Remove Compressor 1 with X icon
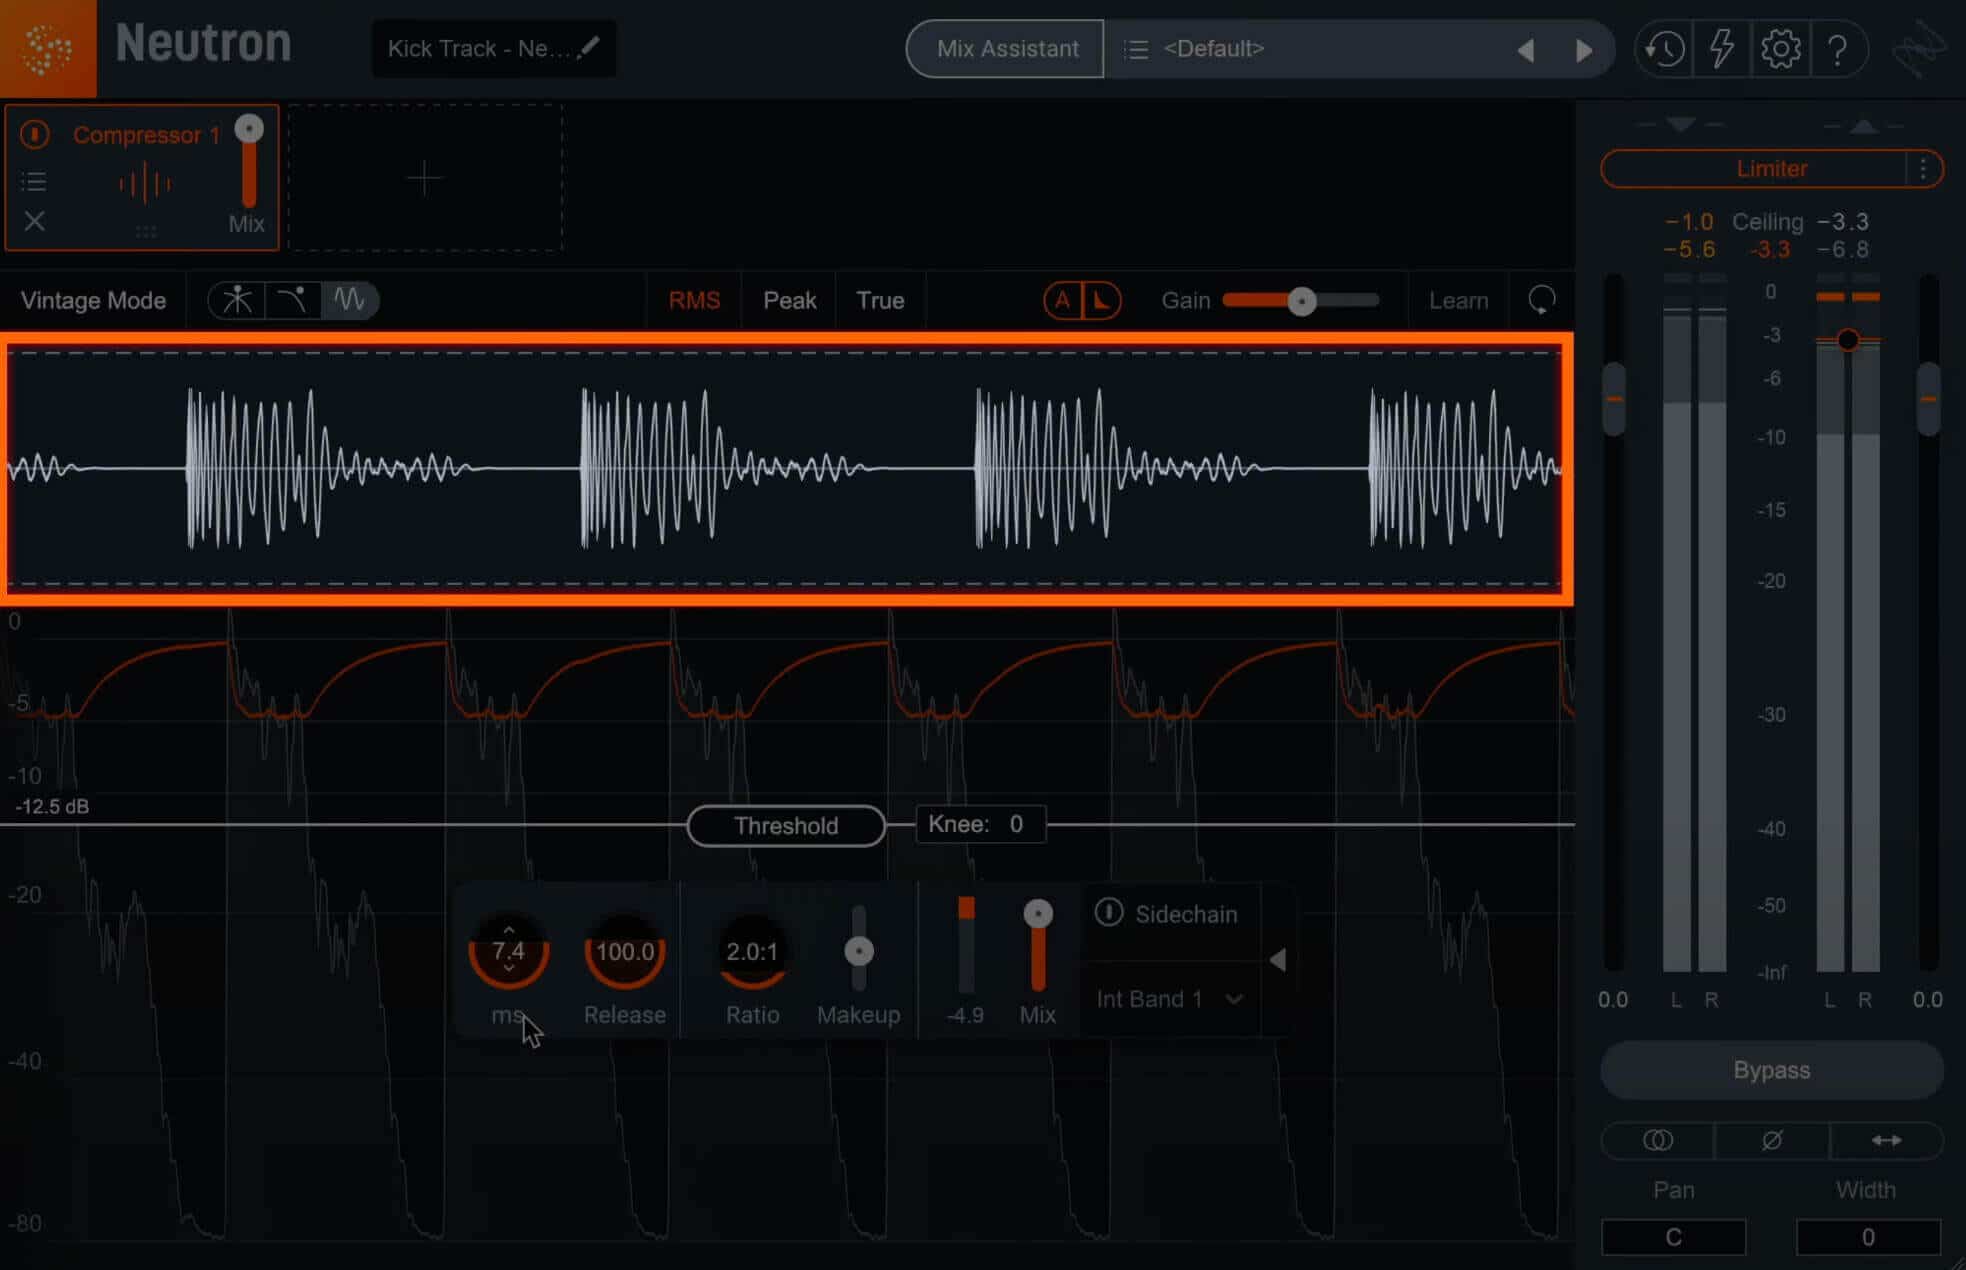1966x1270 pixels. pos(34,221)
